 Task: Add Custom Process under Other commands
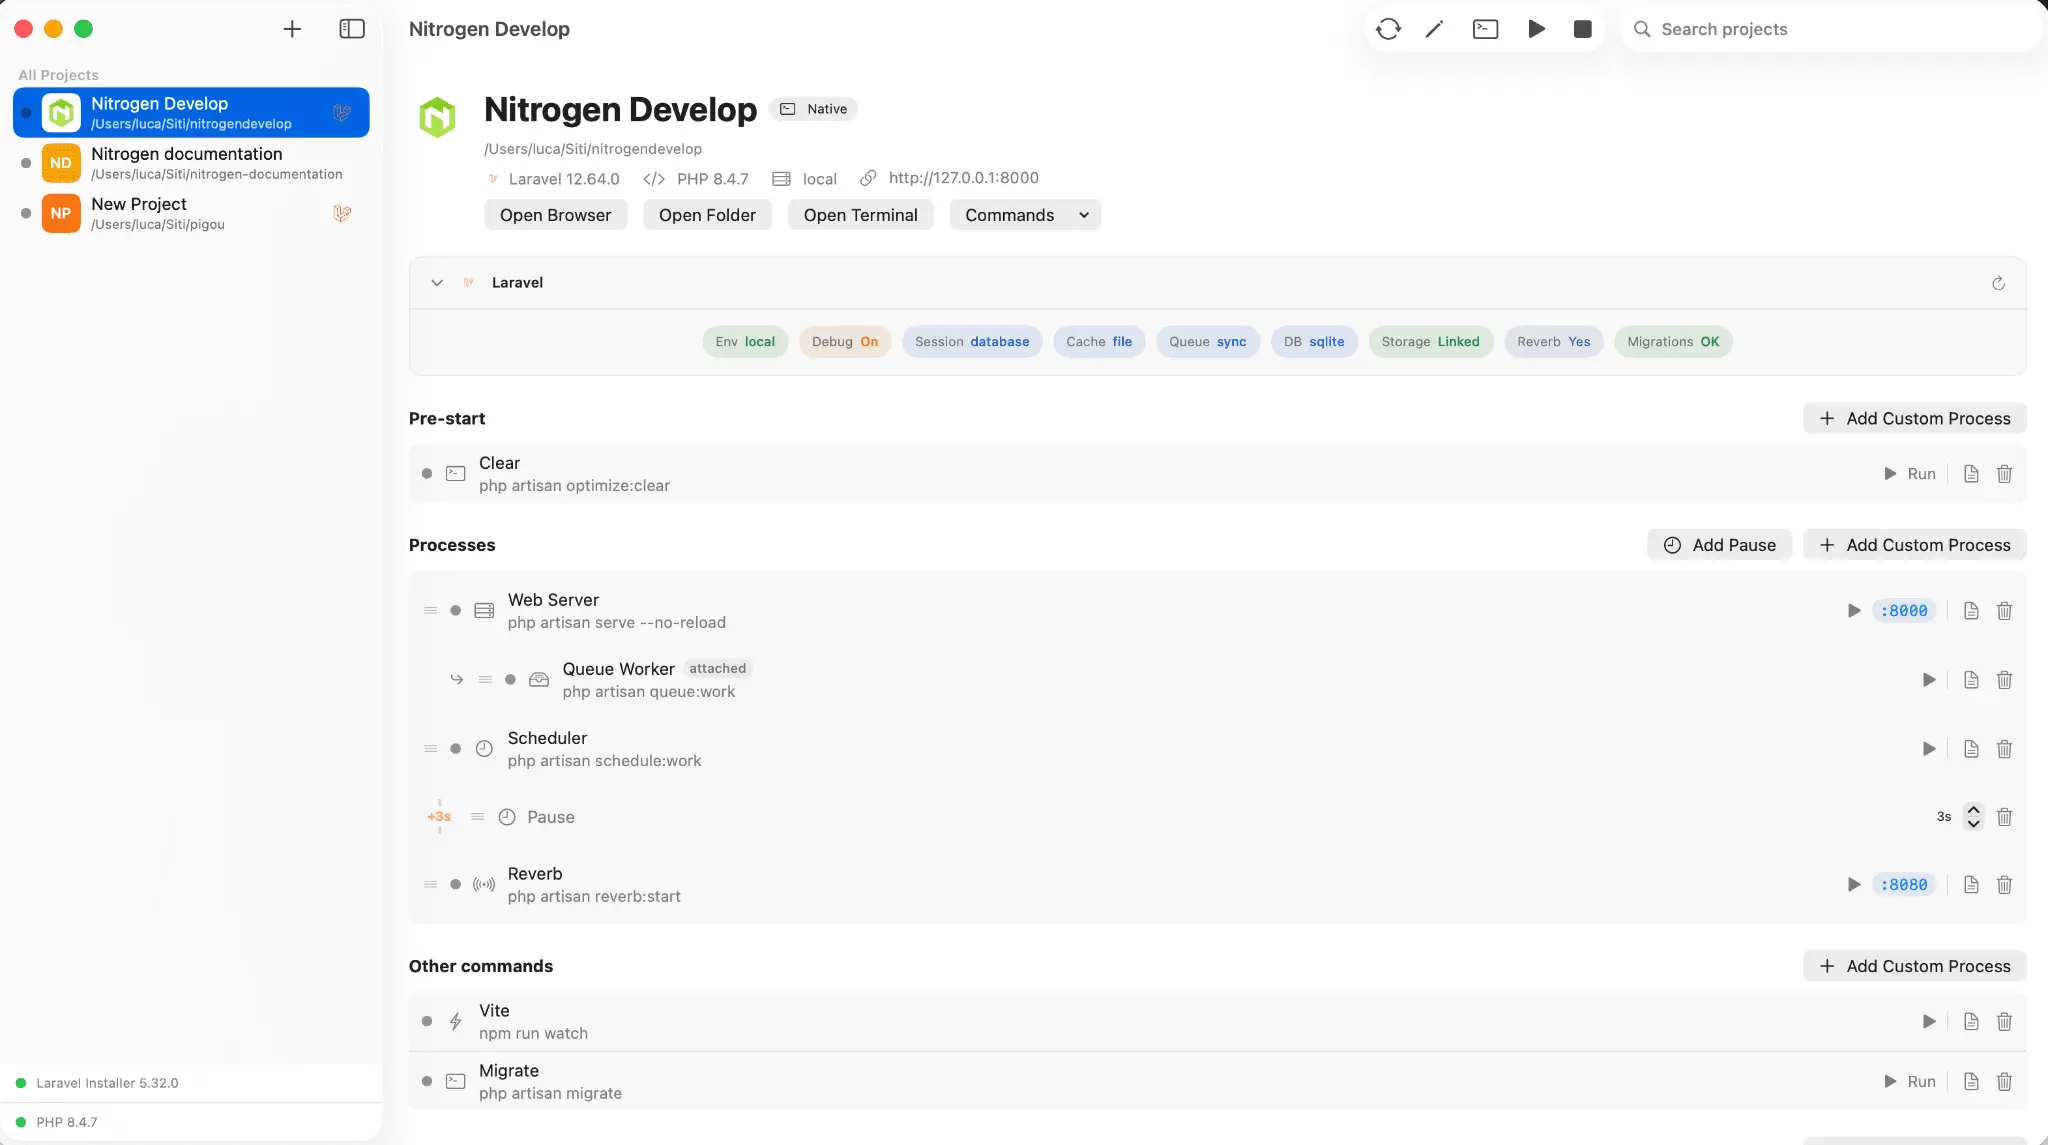pos(1914,966)
